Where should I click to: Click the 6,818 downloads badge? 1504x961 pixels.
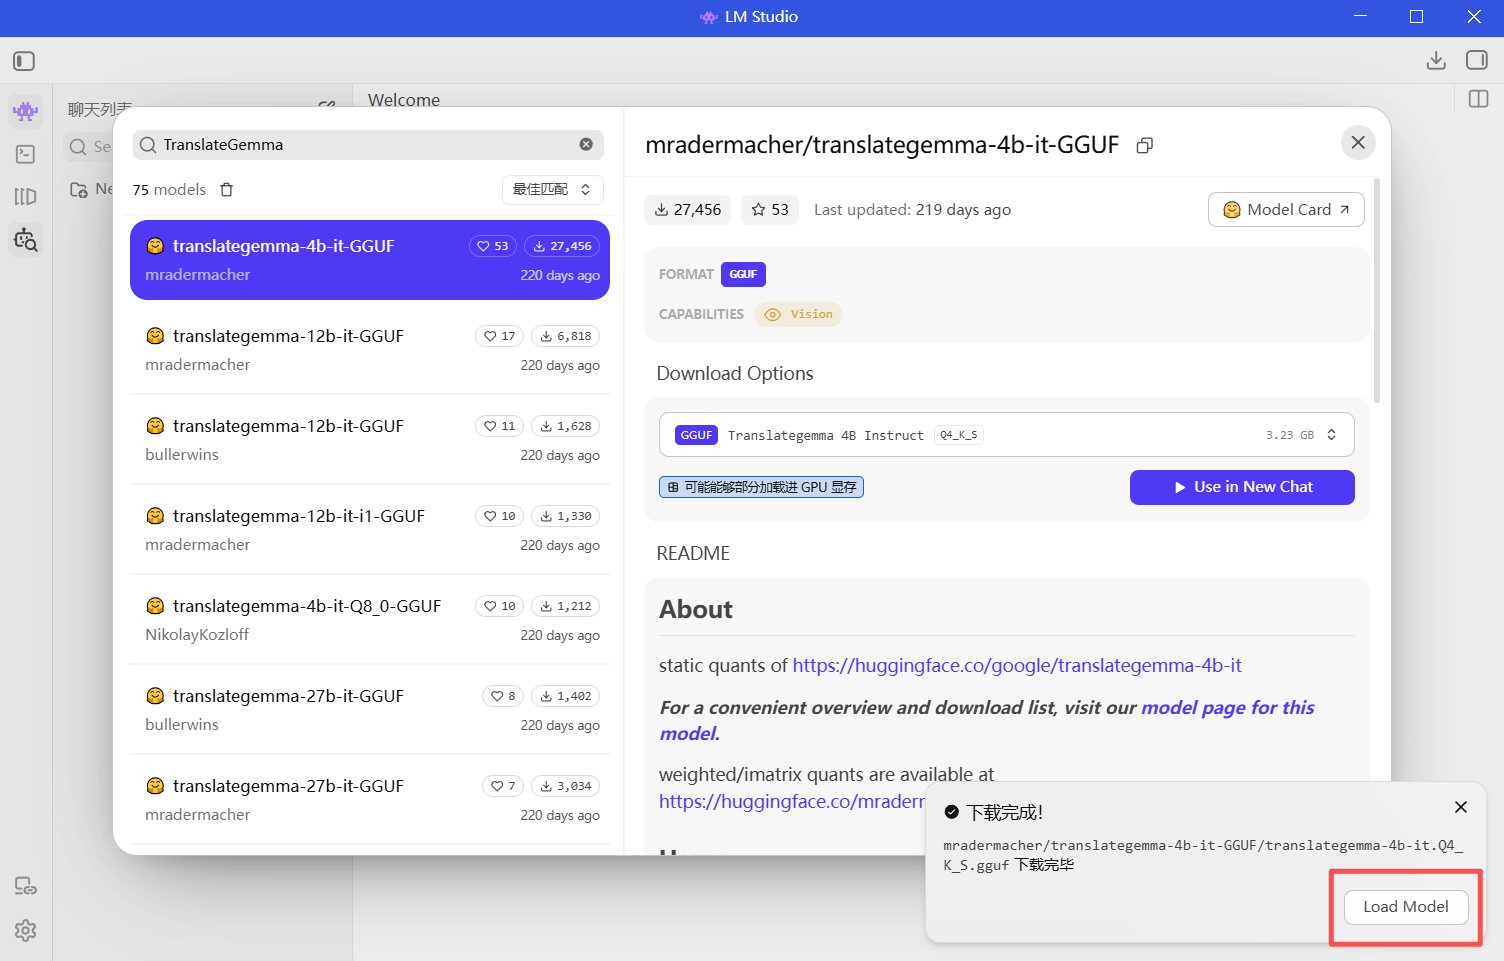pyautogui.click(x=565, y=336)
